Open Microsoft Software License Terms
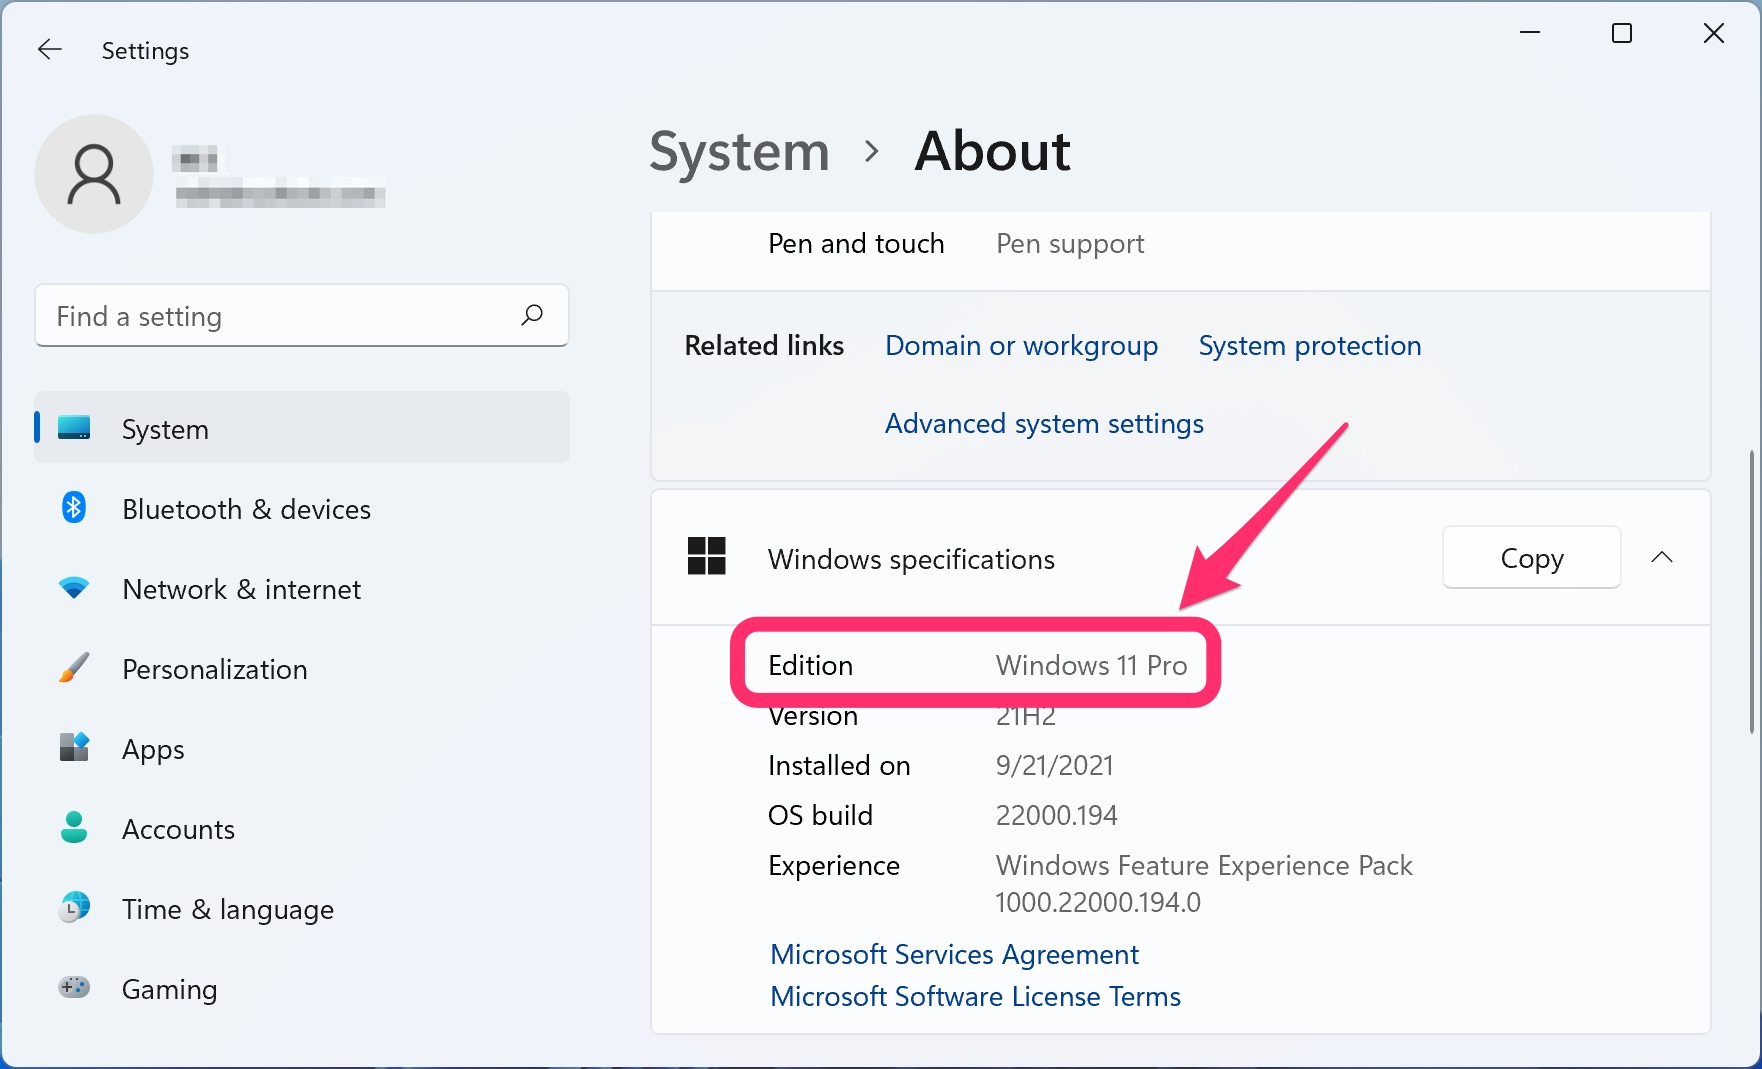The image size is (1762, 1069). click(x=975, y=996)
